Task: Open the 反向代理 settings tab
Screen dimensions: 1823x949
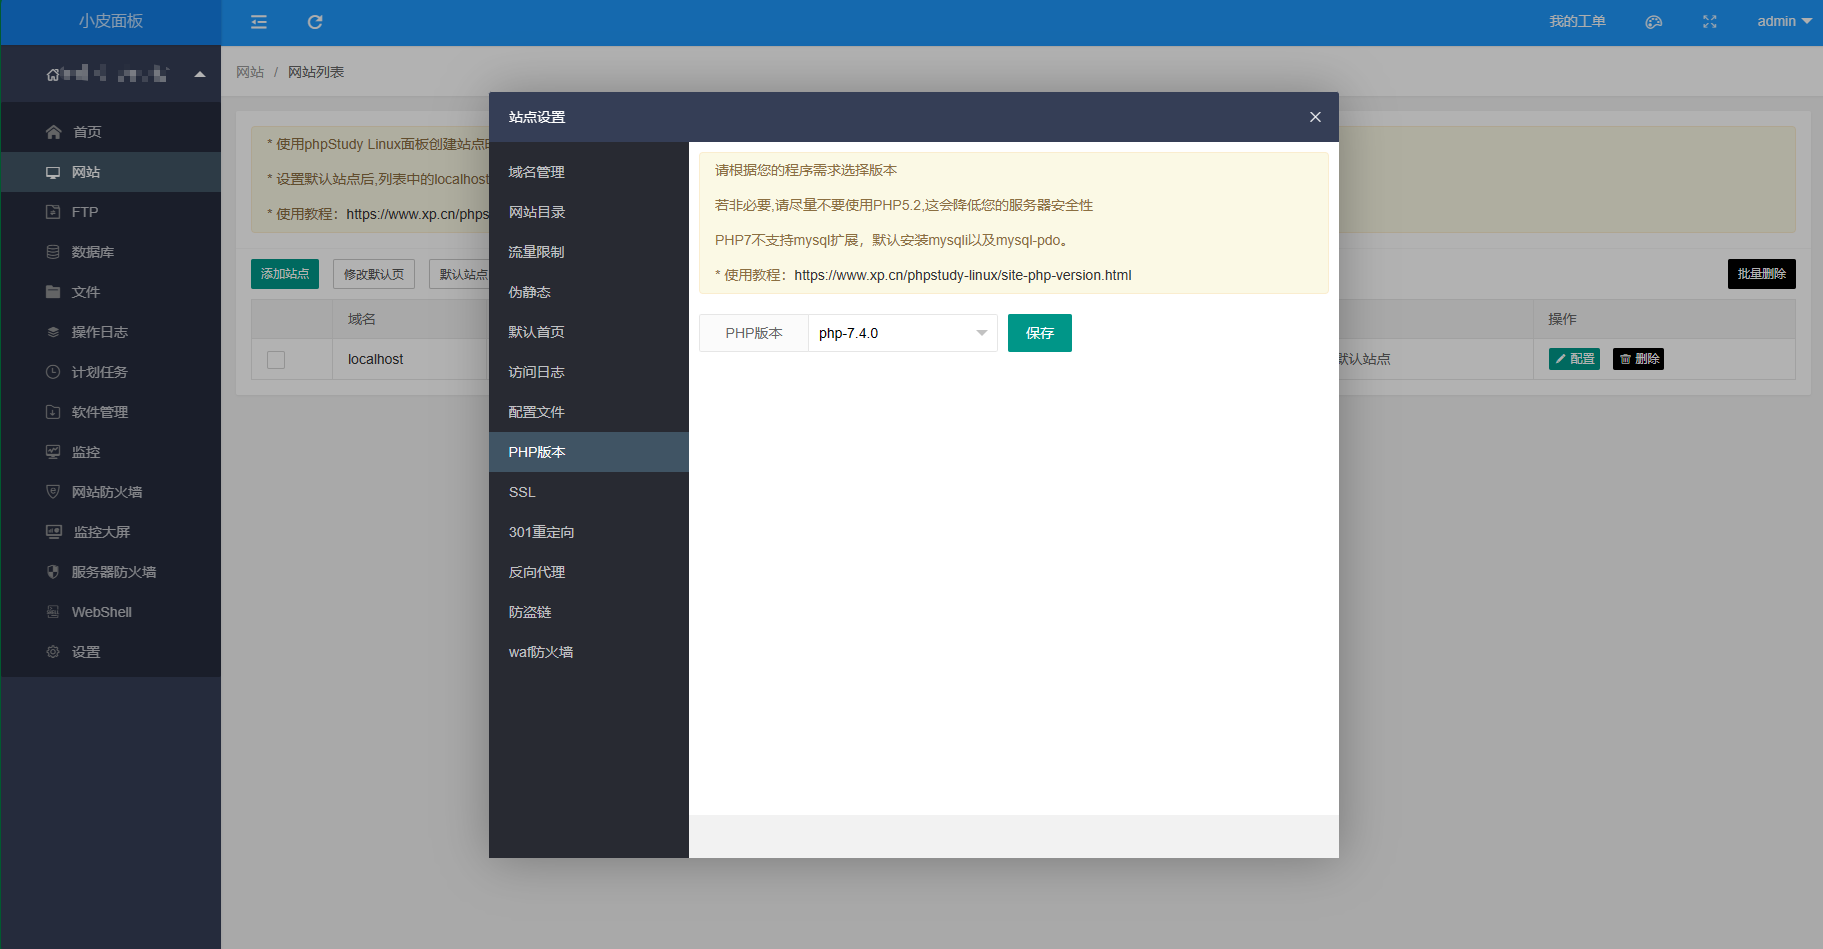Action: tap(536, 571)
